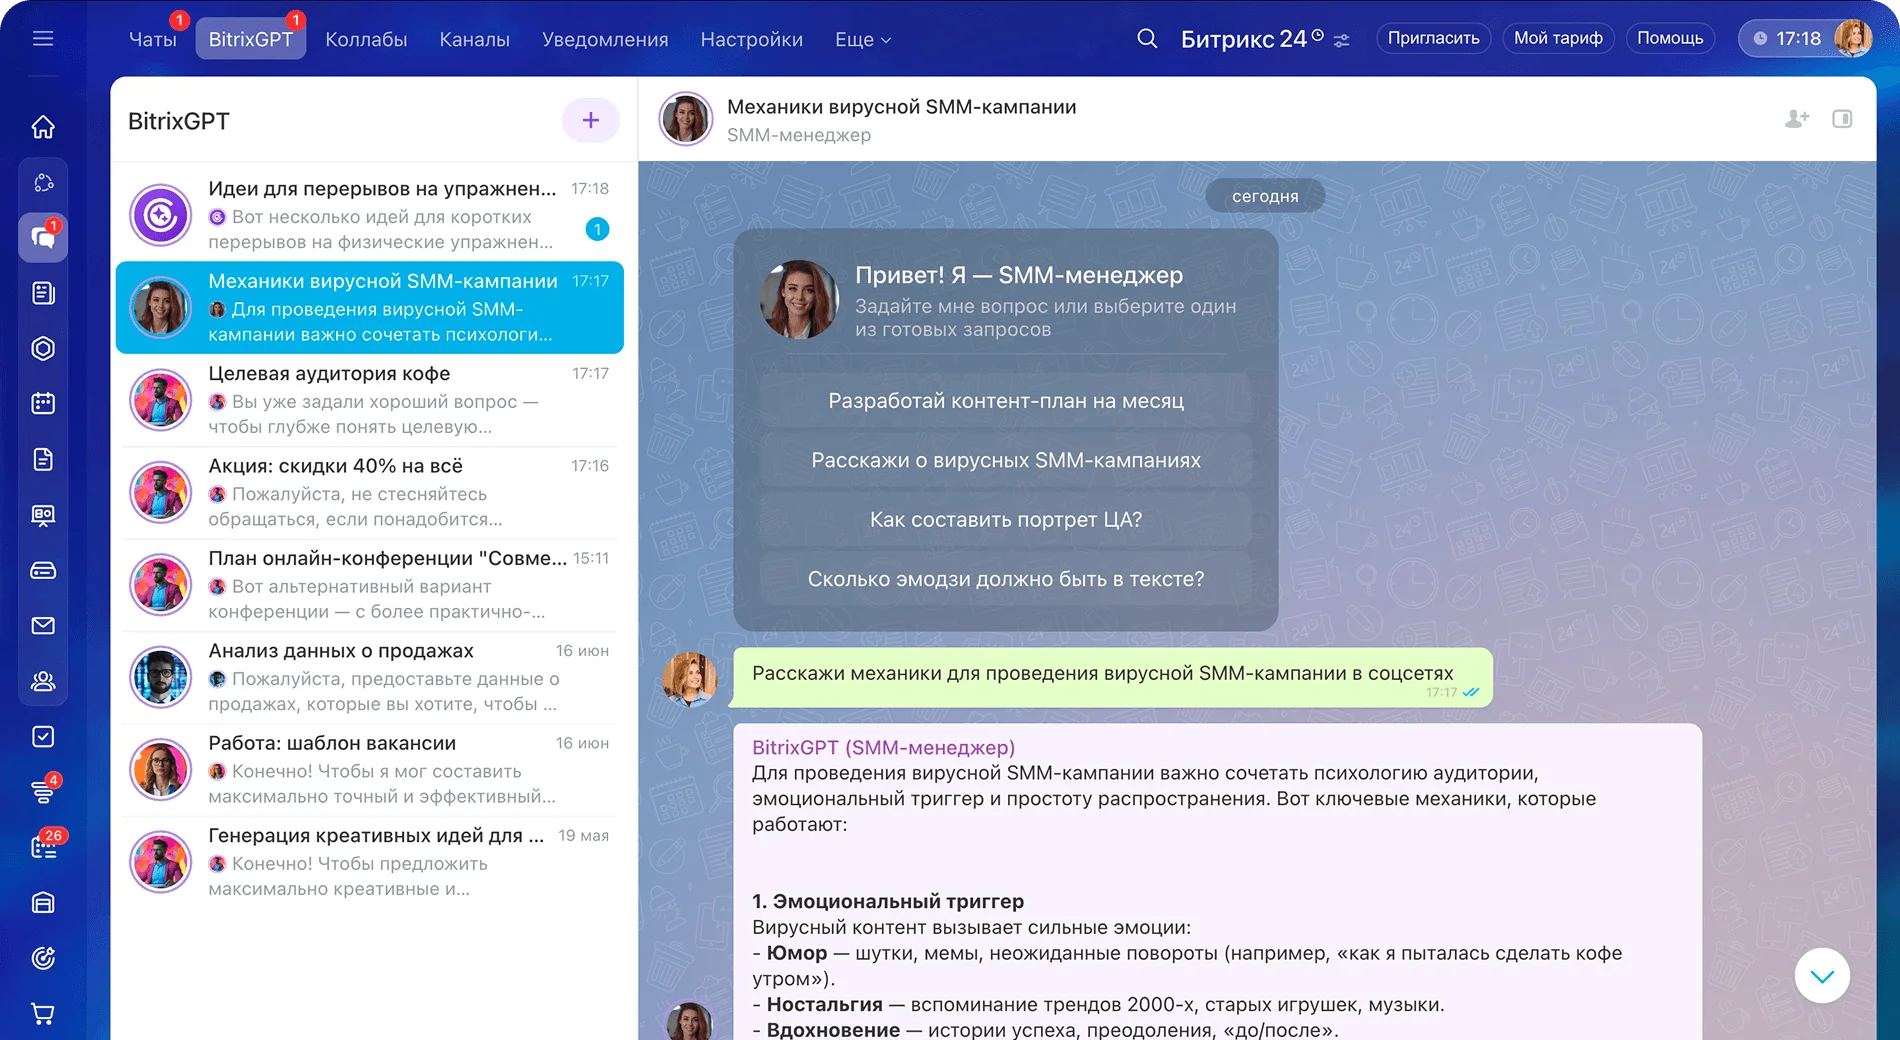Open chat Работа: шаблон вакансии
The image size is (1900, 1040).
click(370, 770)
